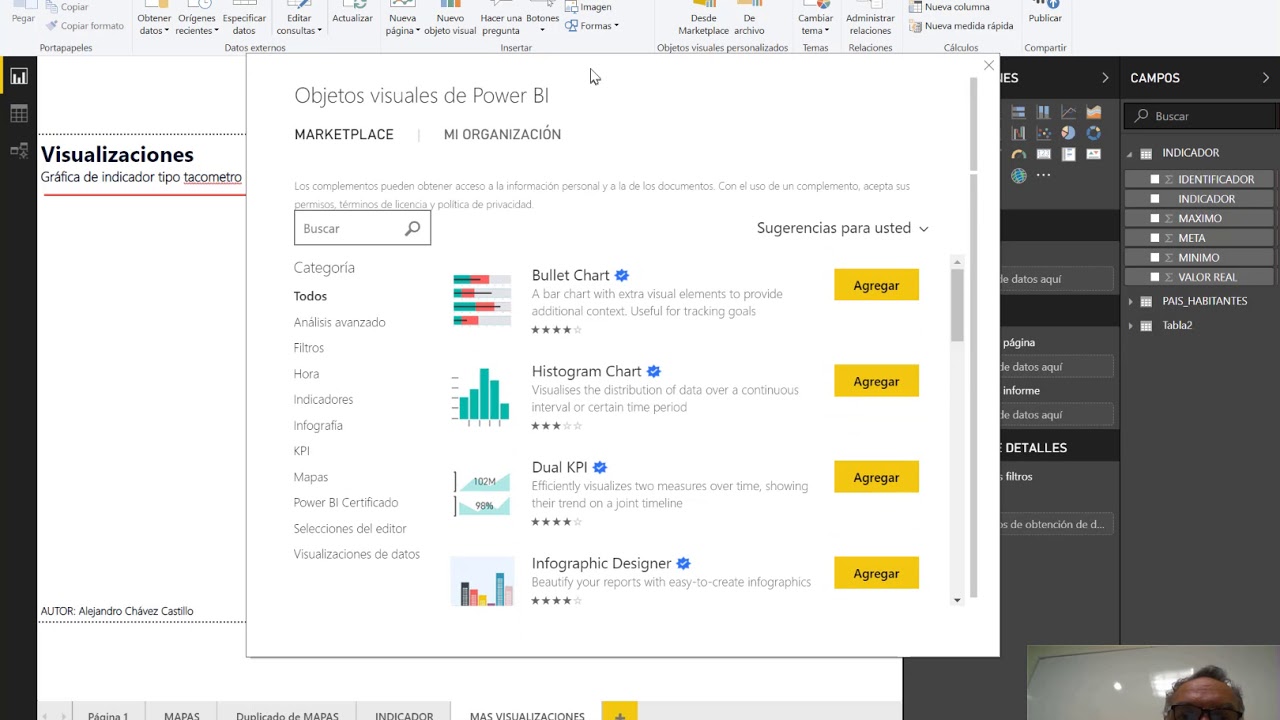Screen dimensions: 1280x720
Task: Collapse the Visualizaciones pane chevron
Action: point(1105,78)
